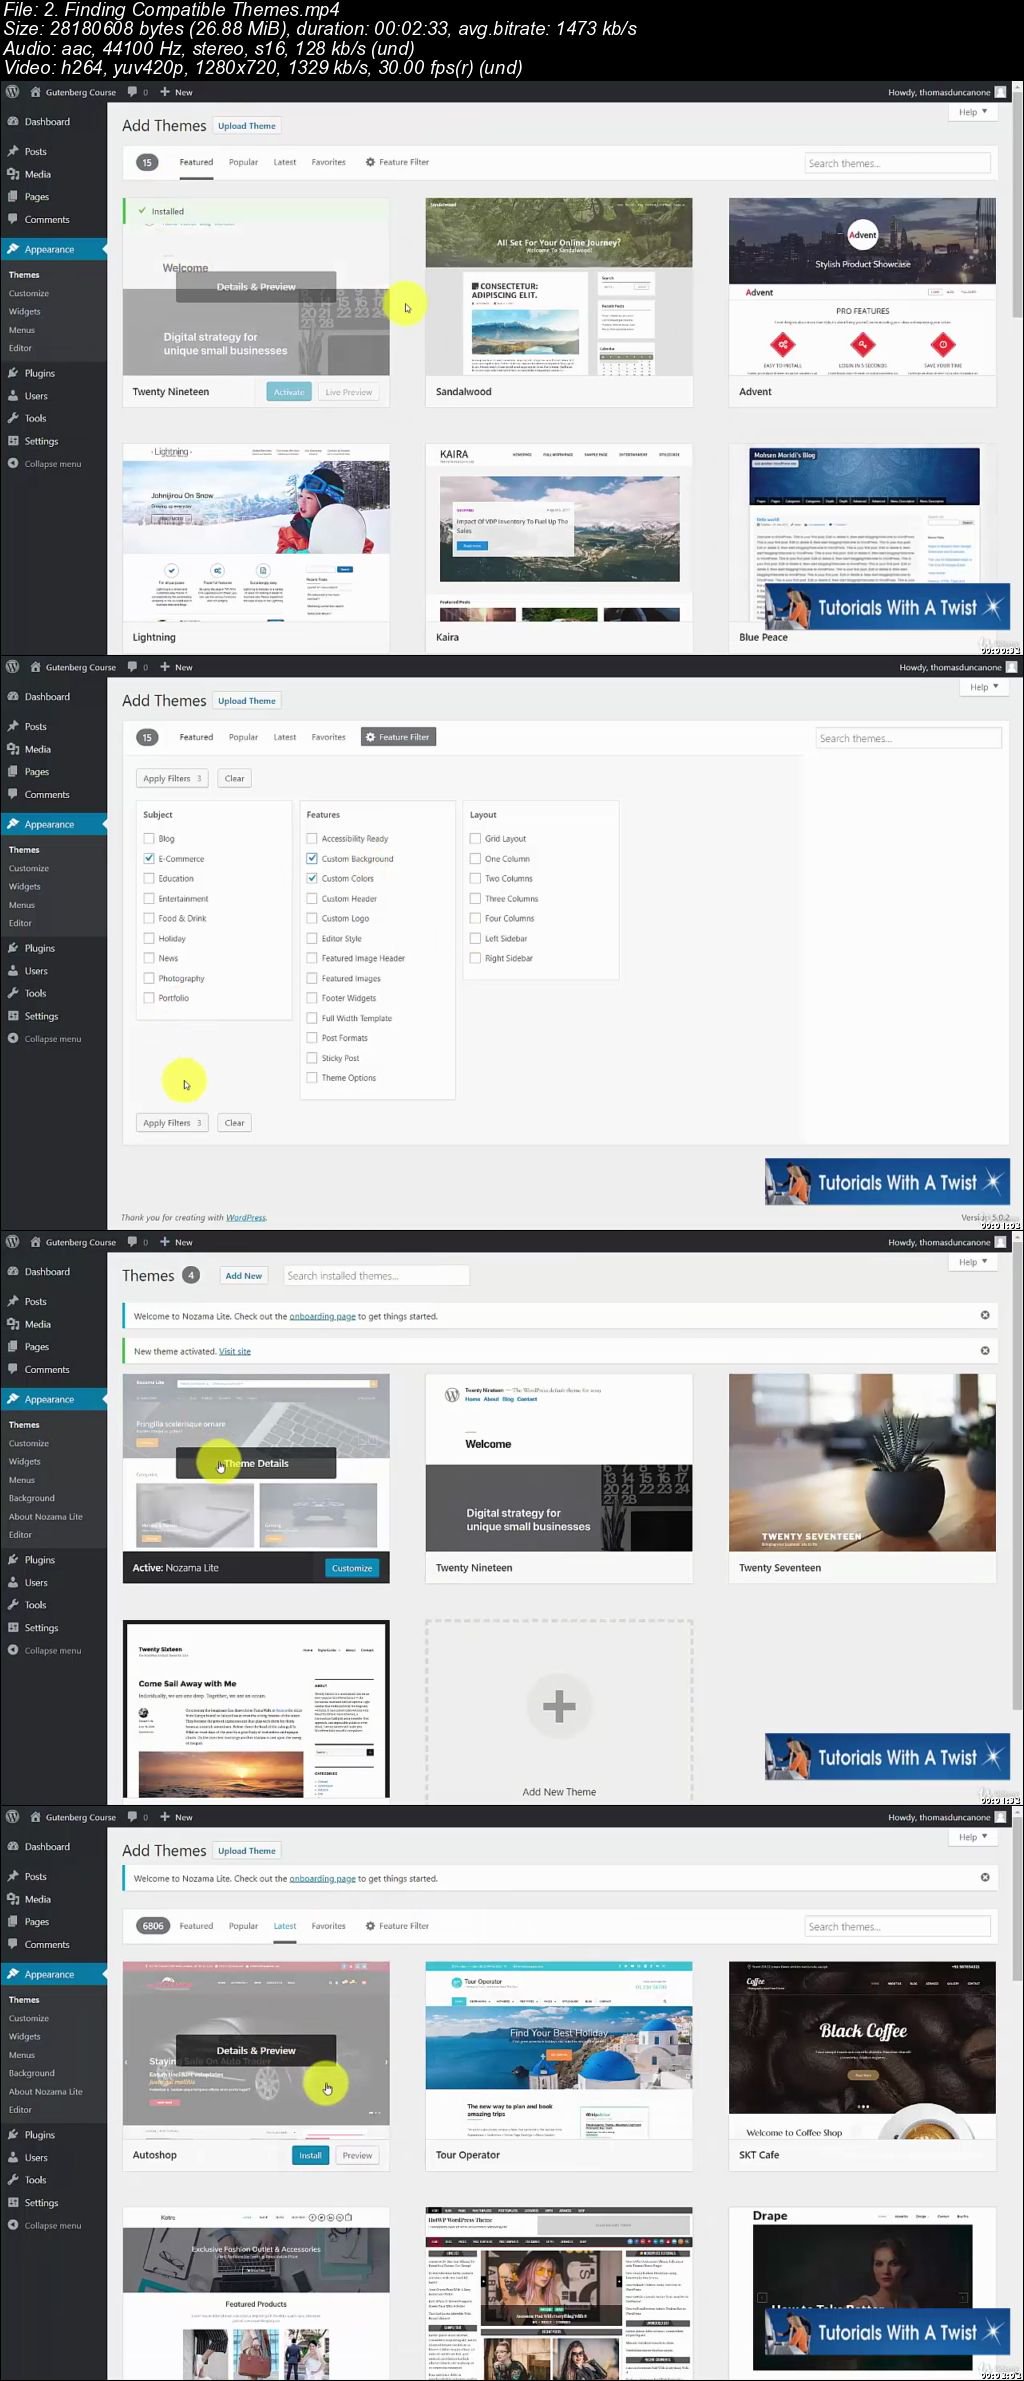Click Customize on active Nozama Lite theme

(352, 1568)
